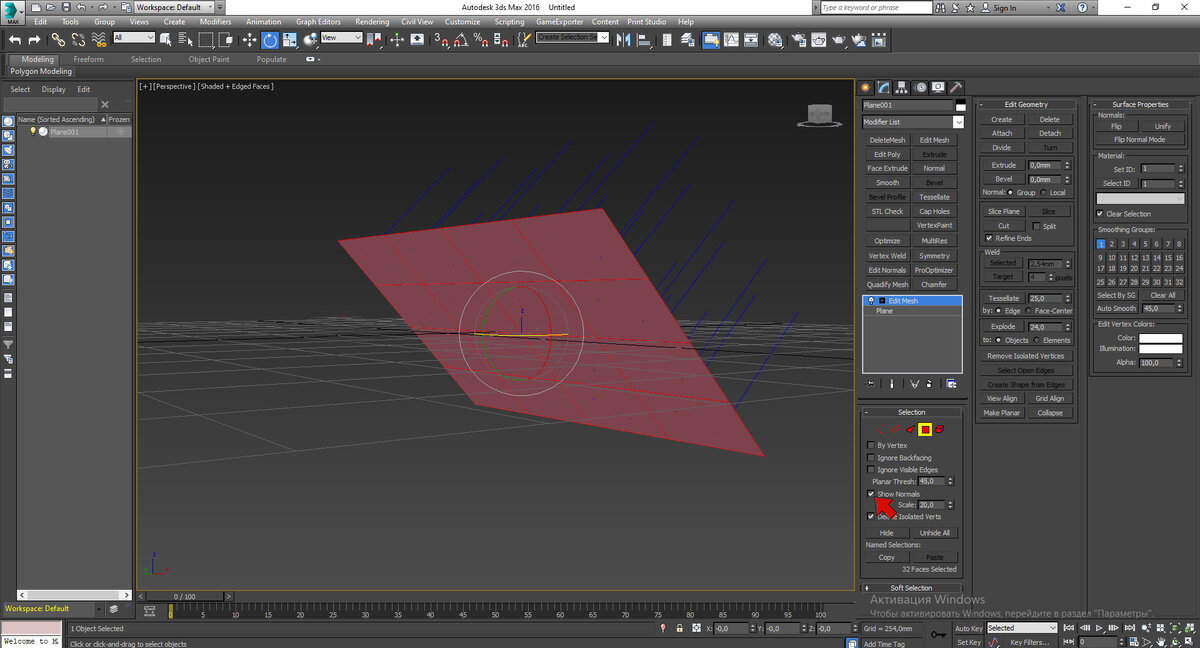1200x648 pixels.
Task: Disable the Refine Ends checkbox
Action: pos(990,238)
